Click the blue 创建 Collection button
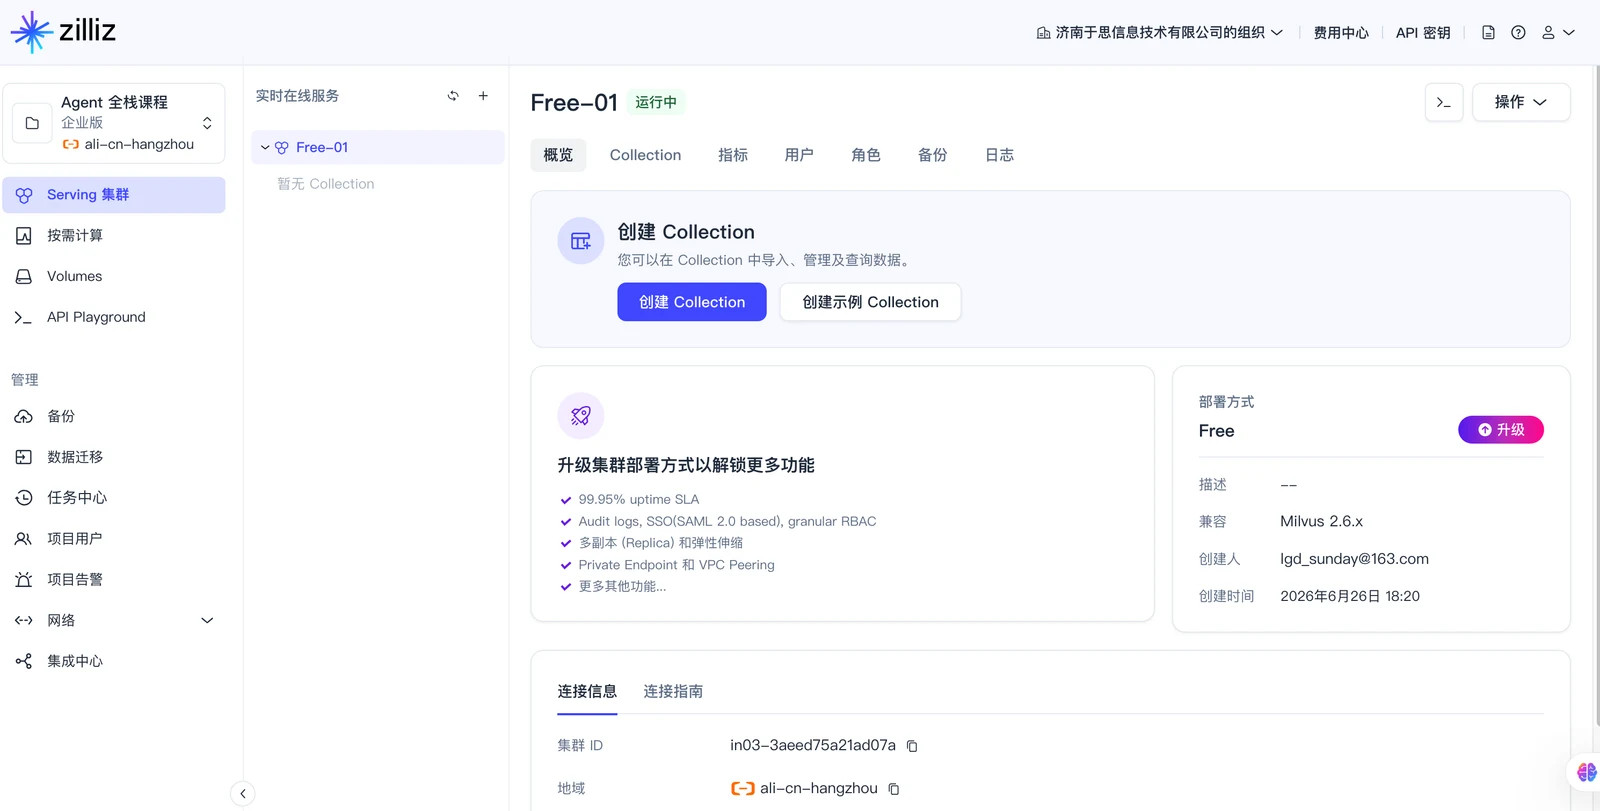 tap(692, 302)
